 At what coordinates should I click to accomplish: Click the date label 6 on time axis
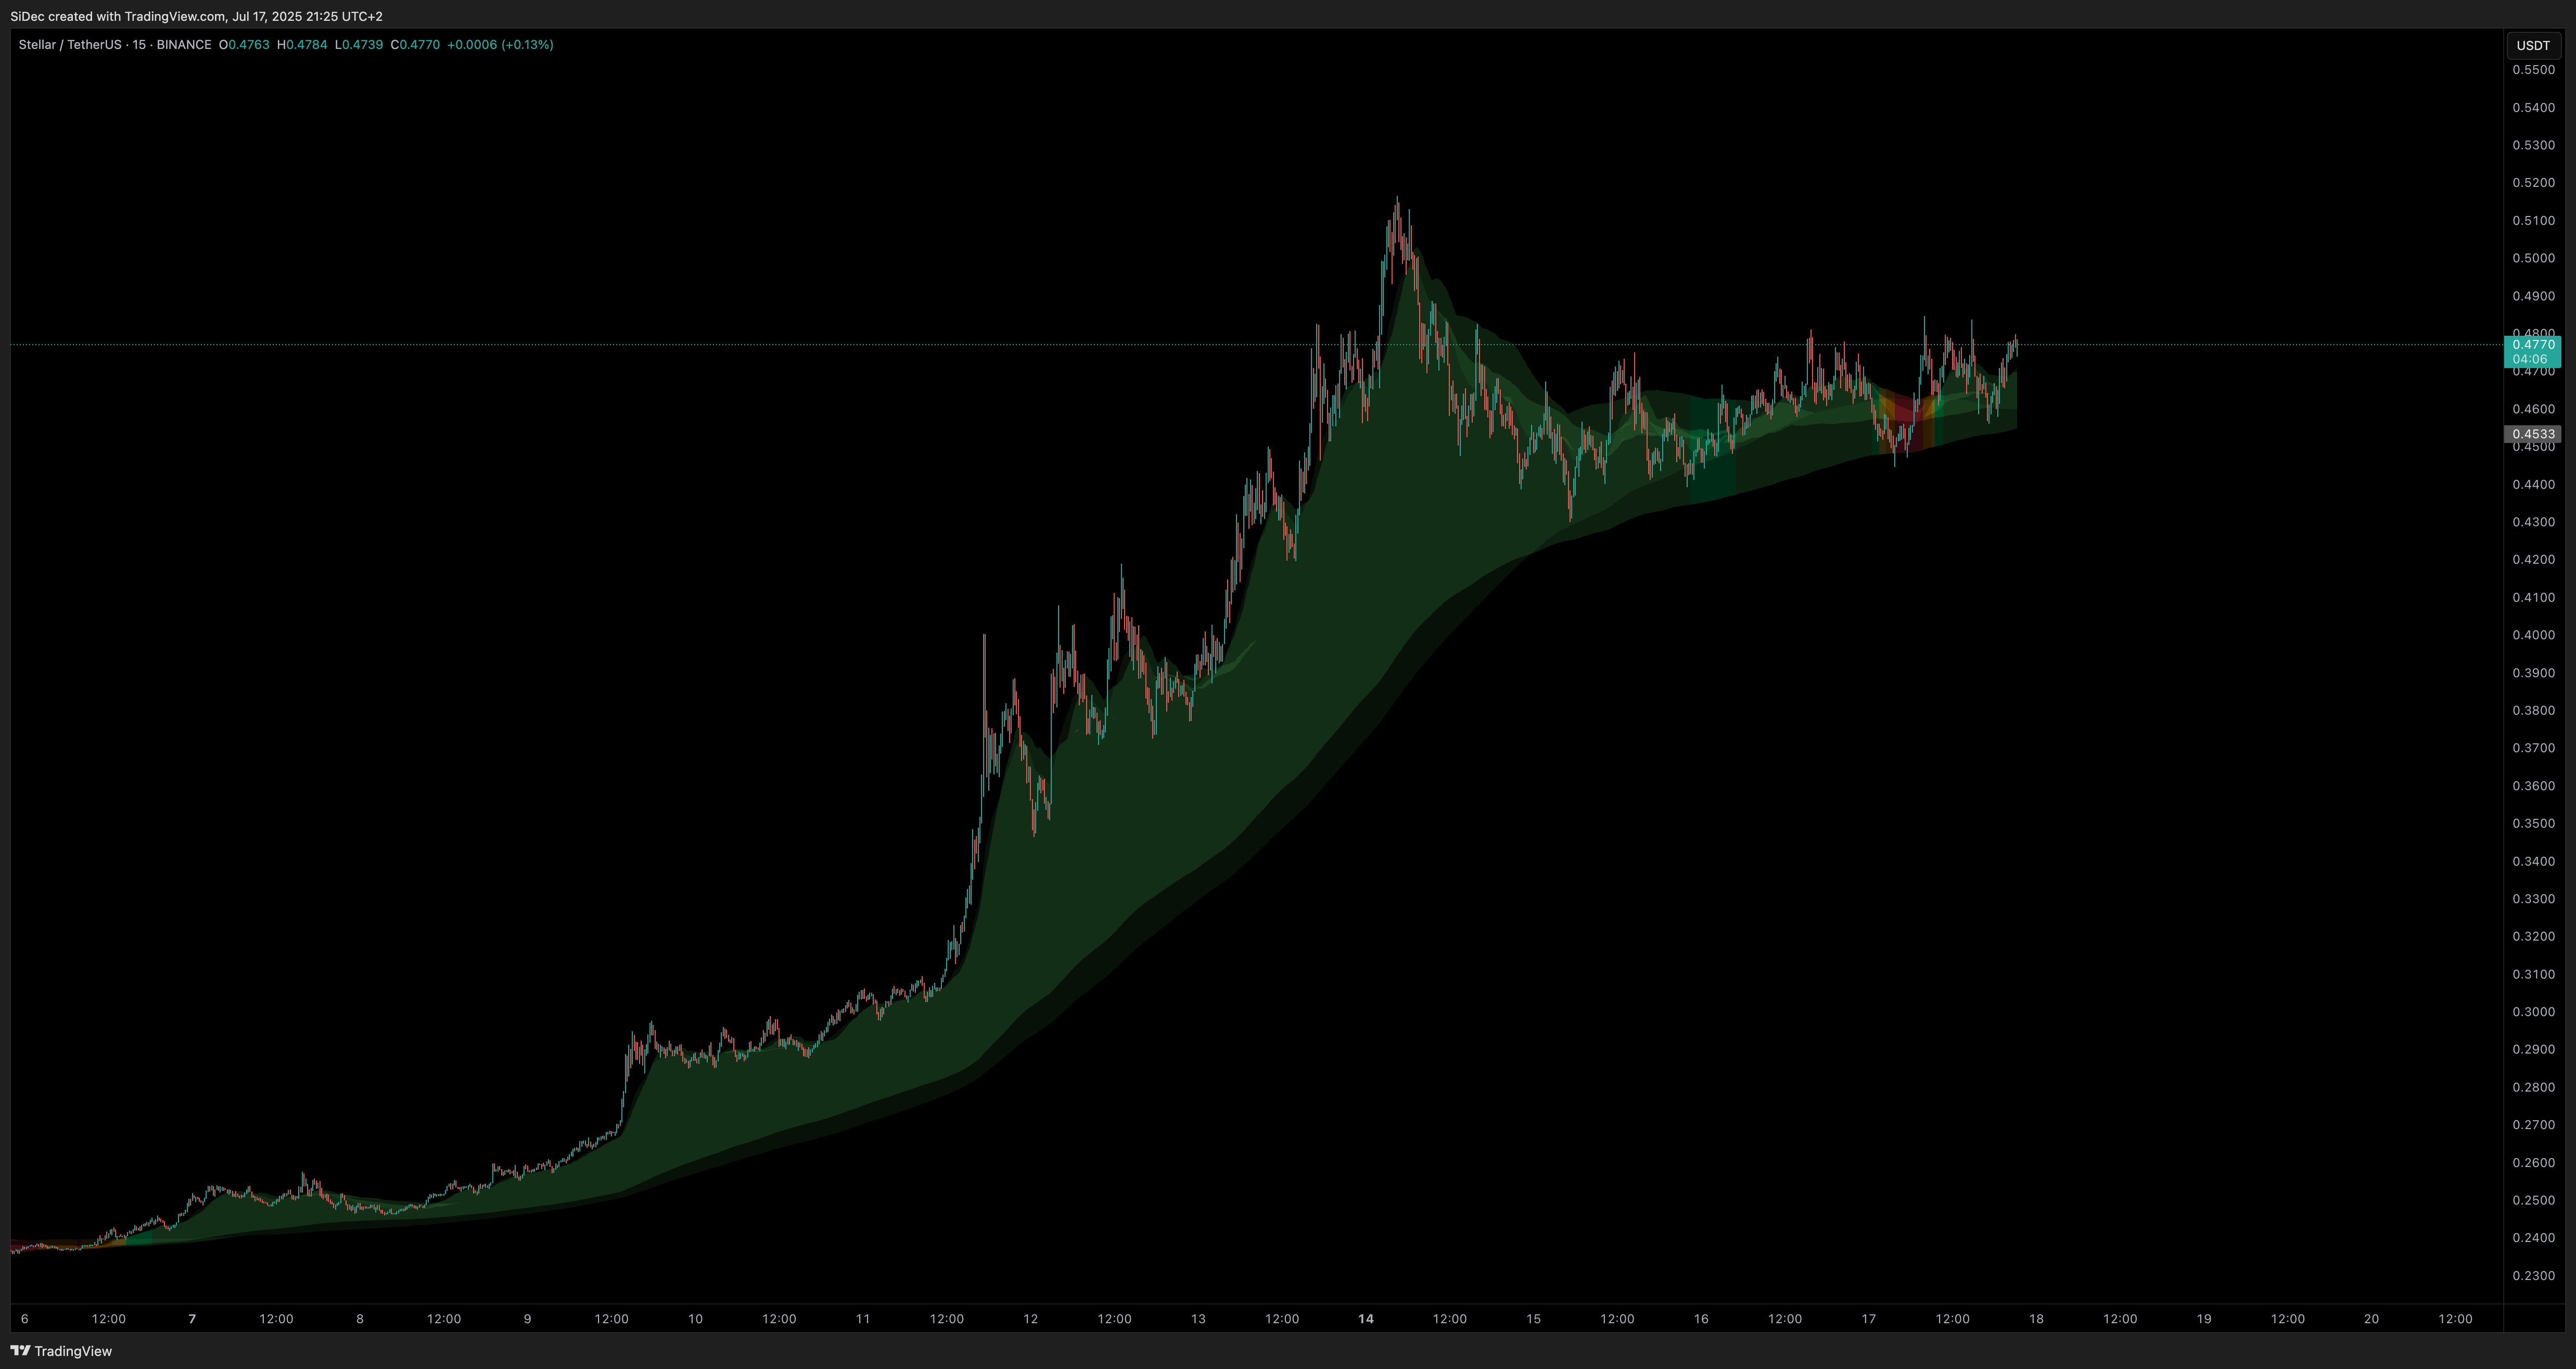(x=25, y=1319)
